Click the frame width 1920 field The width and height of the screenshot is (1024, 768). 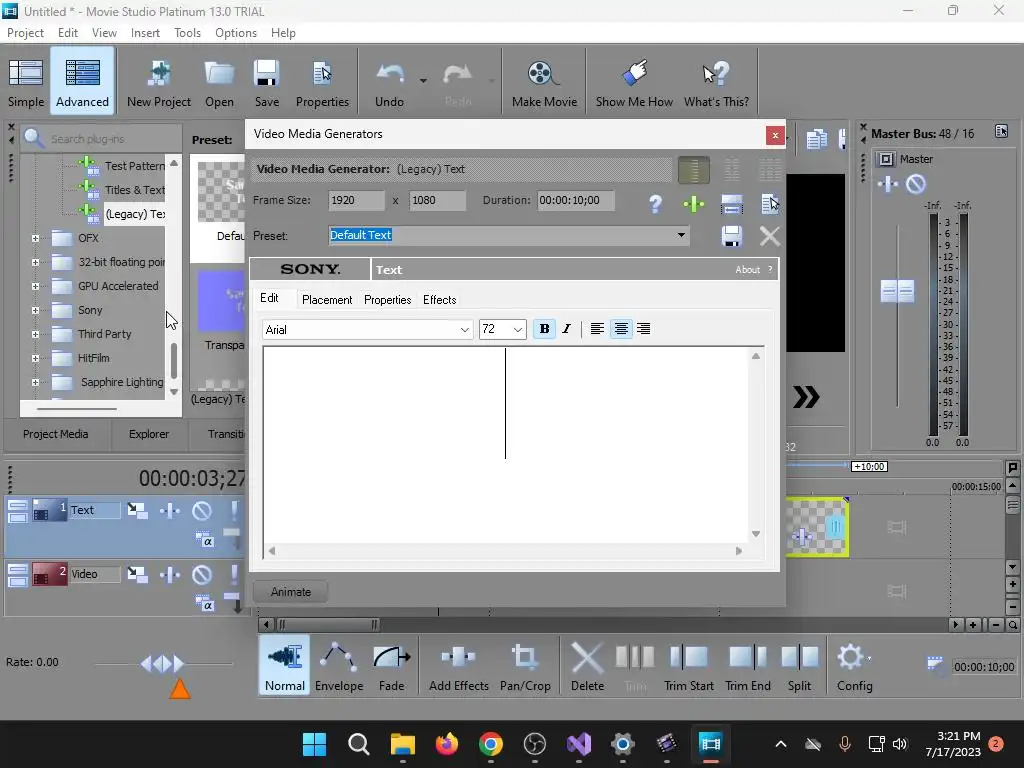tap(357, 200)
